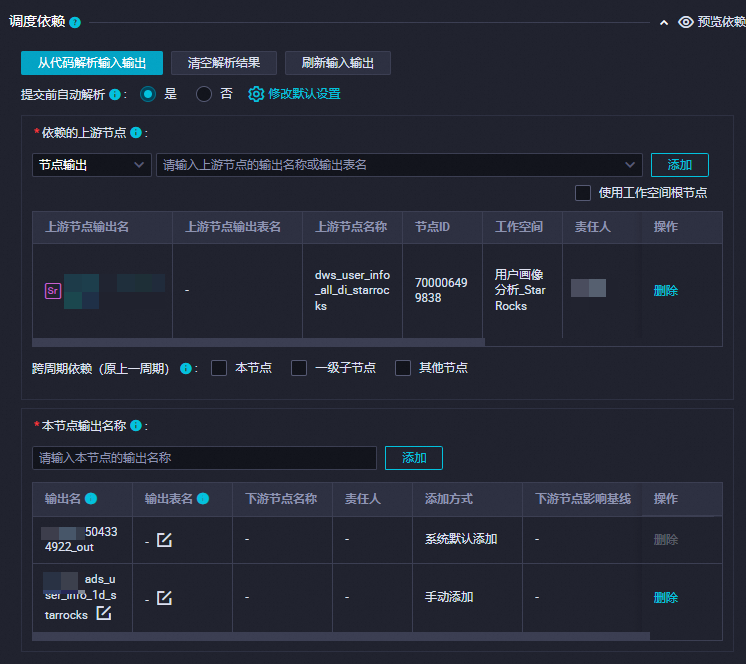The height and width of the screenshot is (664, 746).
Task: Click edit icon beside tarrocks output name
Action: (104, 613)
